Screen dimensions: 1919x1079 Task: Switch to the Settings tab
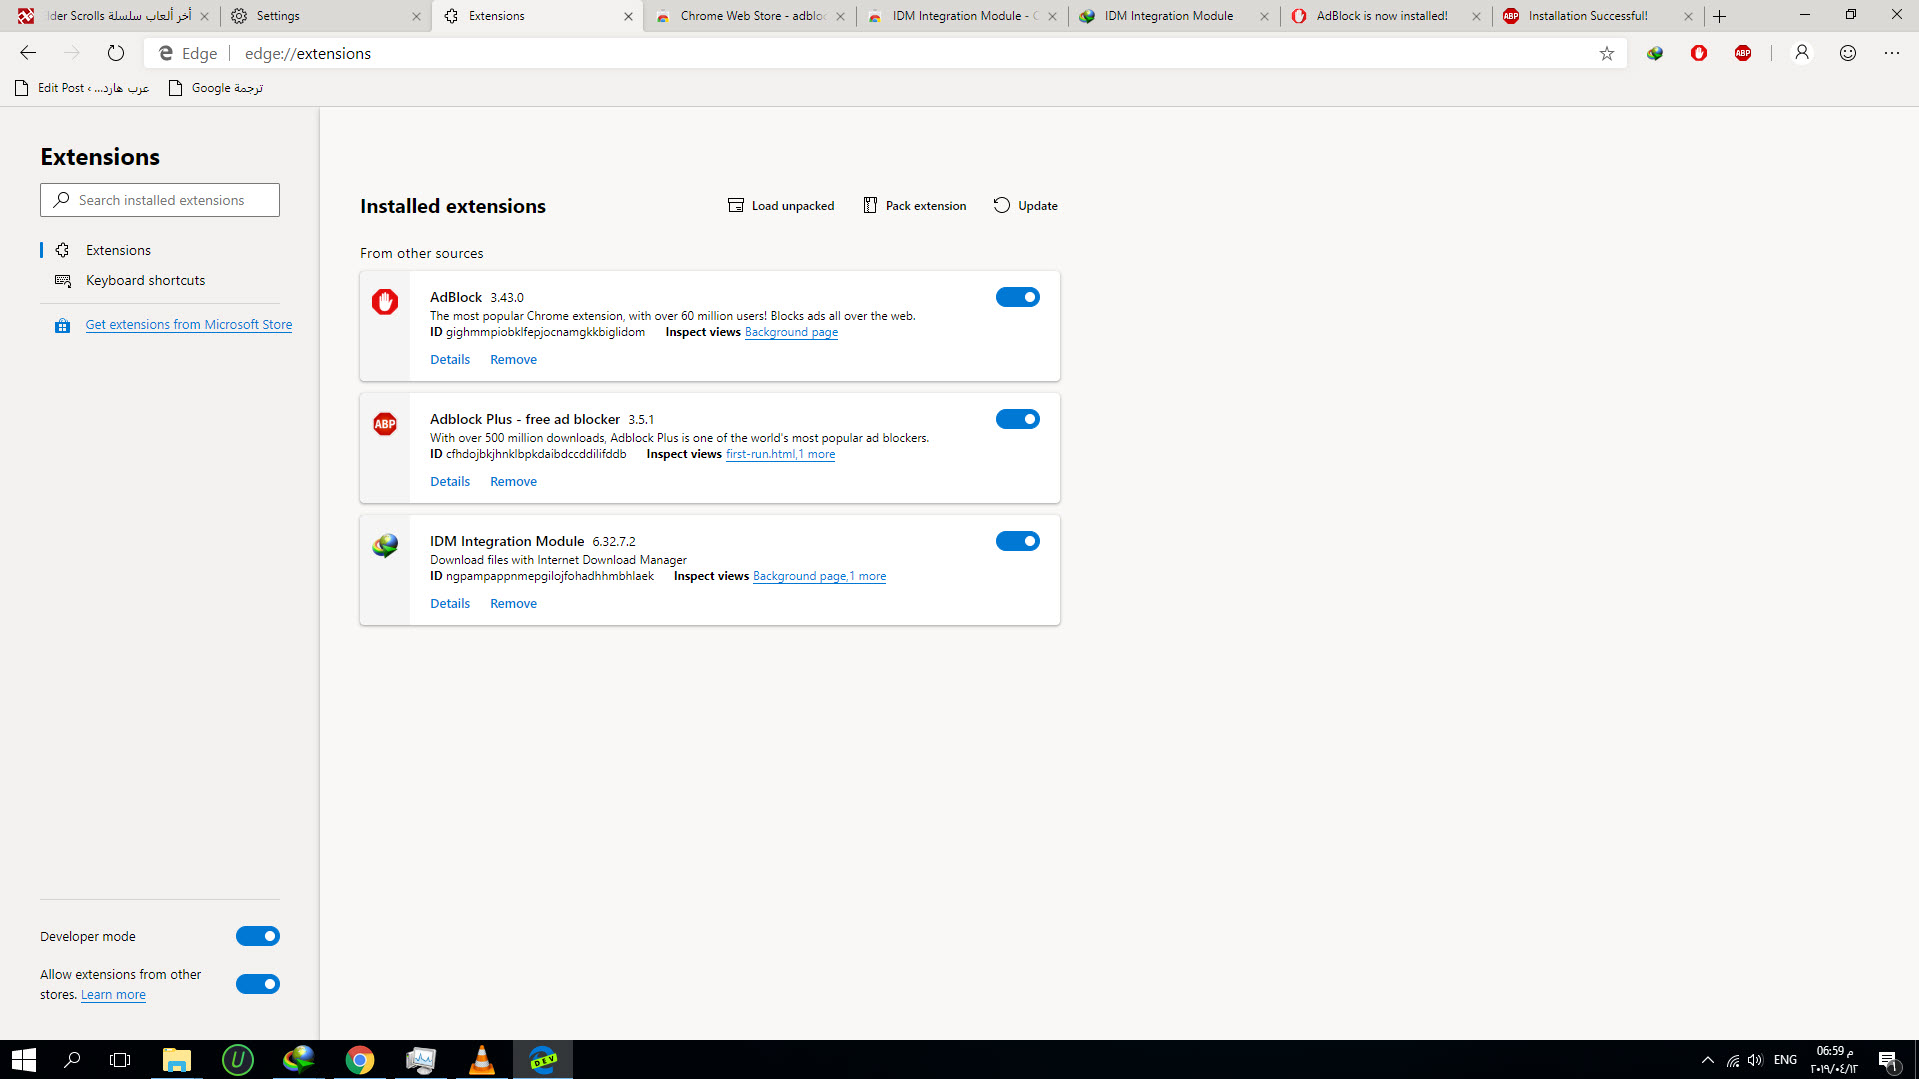click(x=326, y=16)
